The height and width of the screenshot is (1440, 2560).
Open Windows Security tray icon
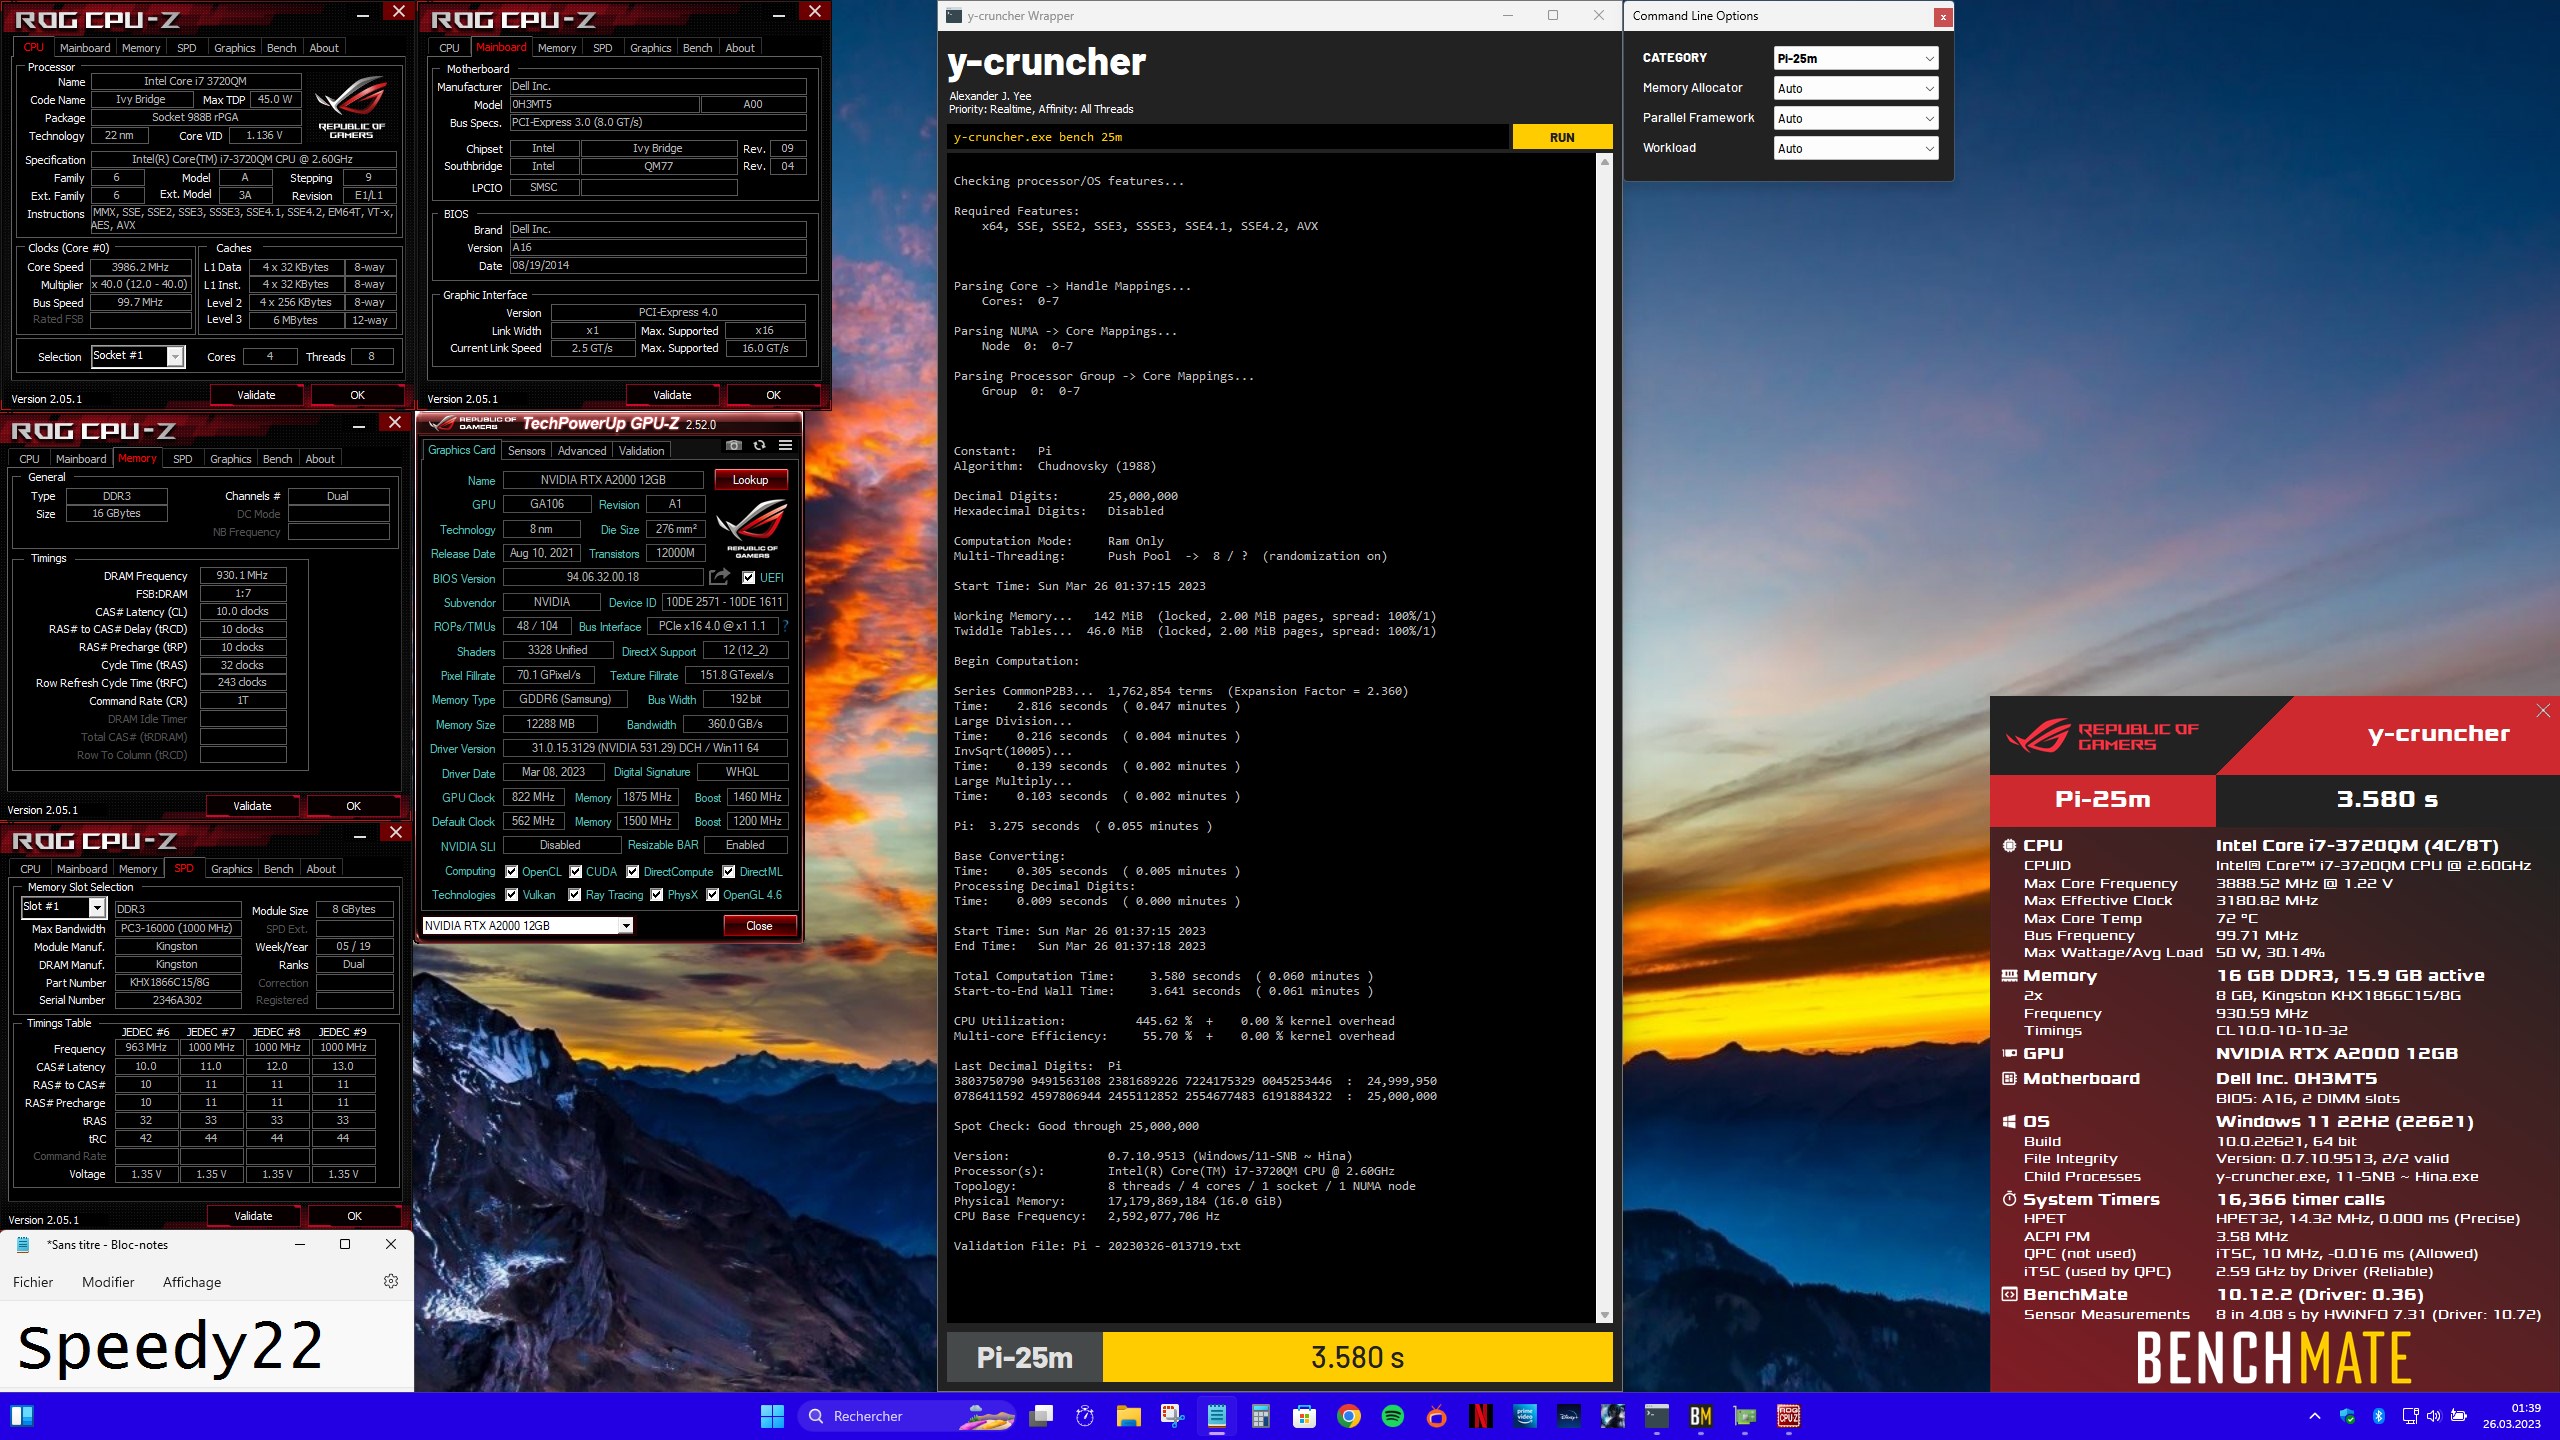(x=2347, y=1416)
